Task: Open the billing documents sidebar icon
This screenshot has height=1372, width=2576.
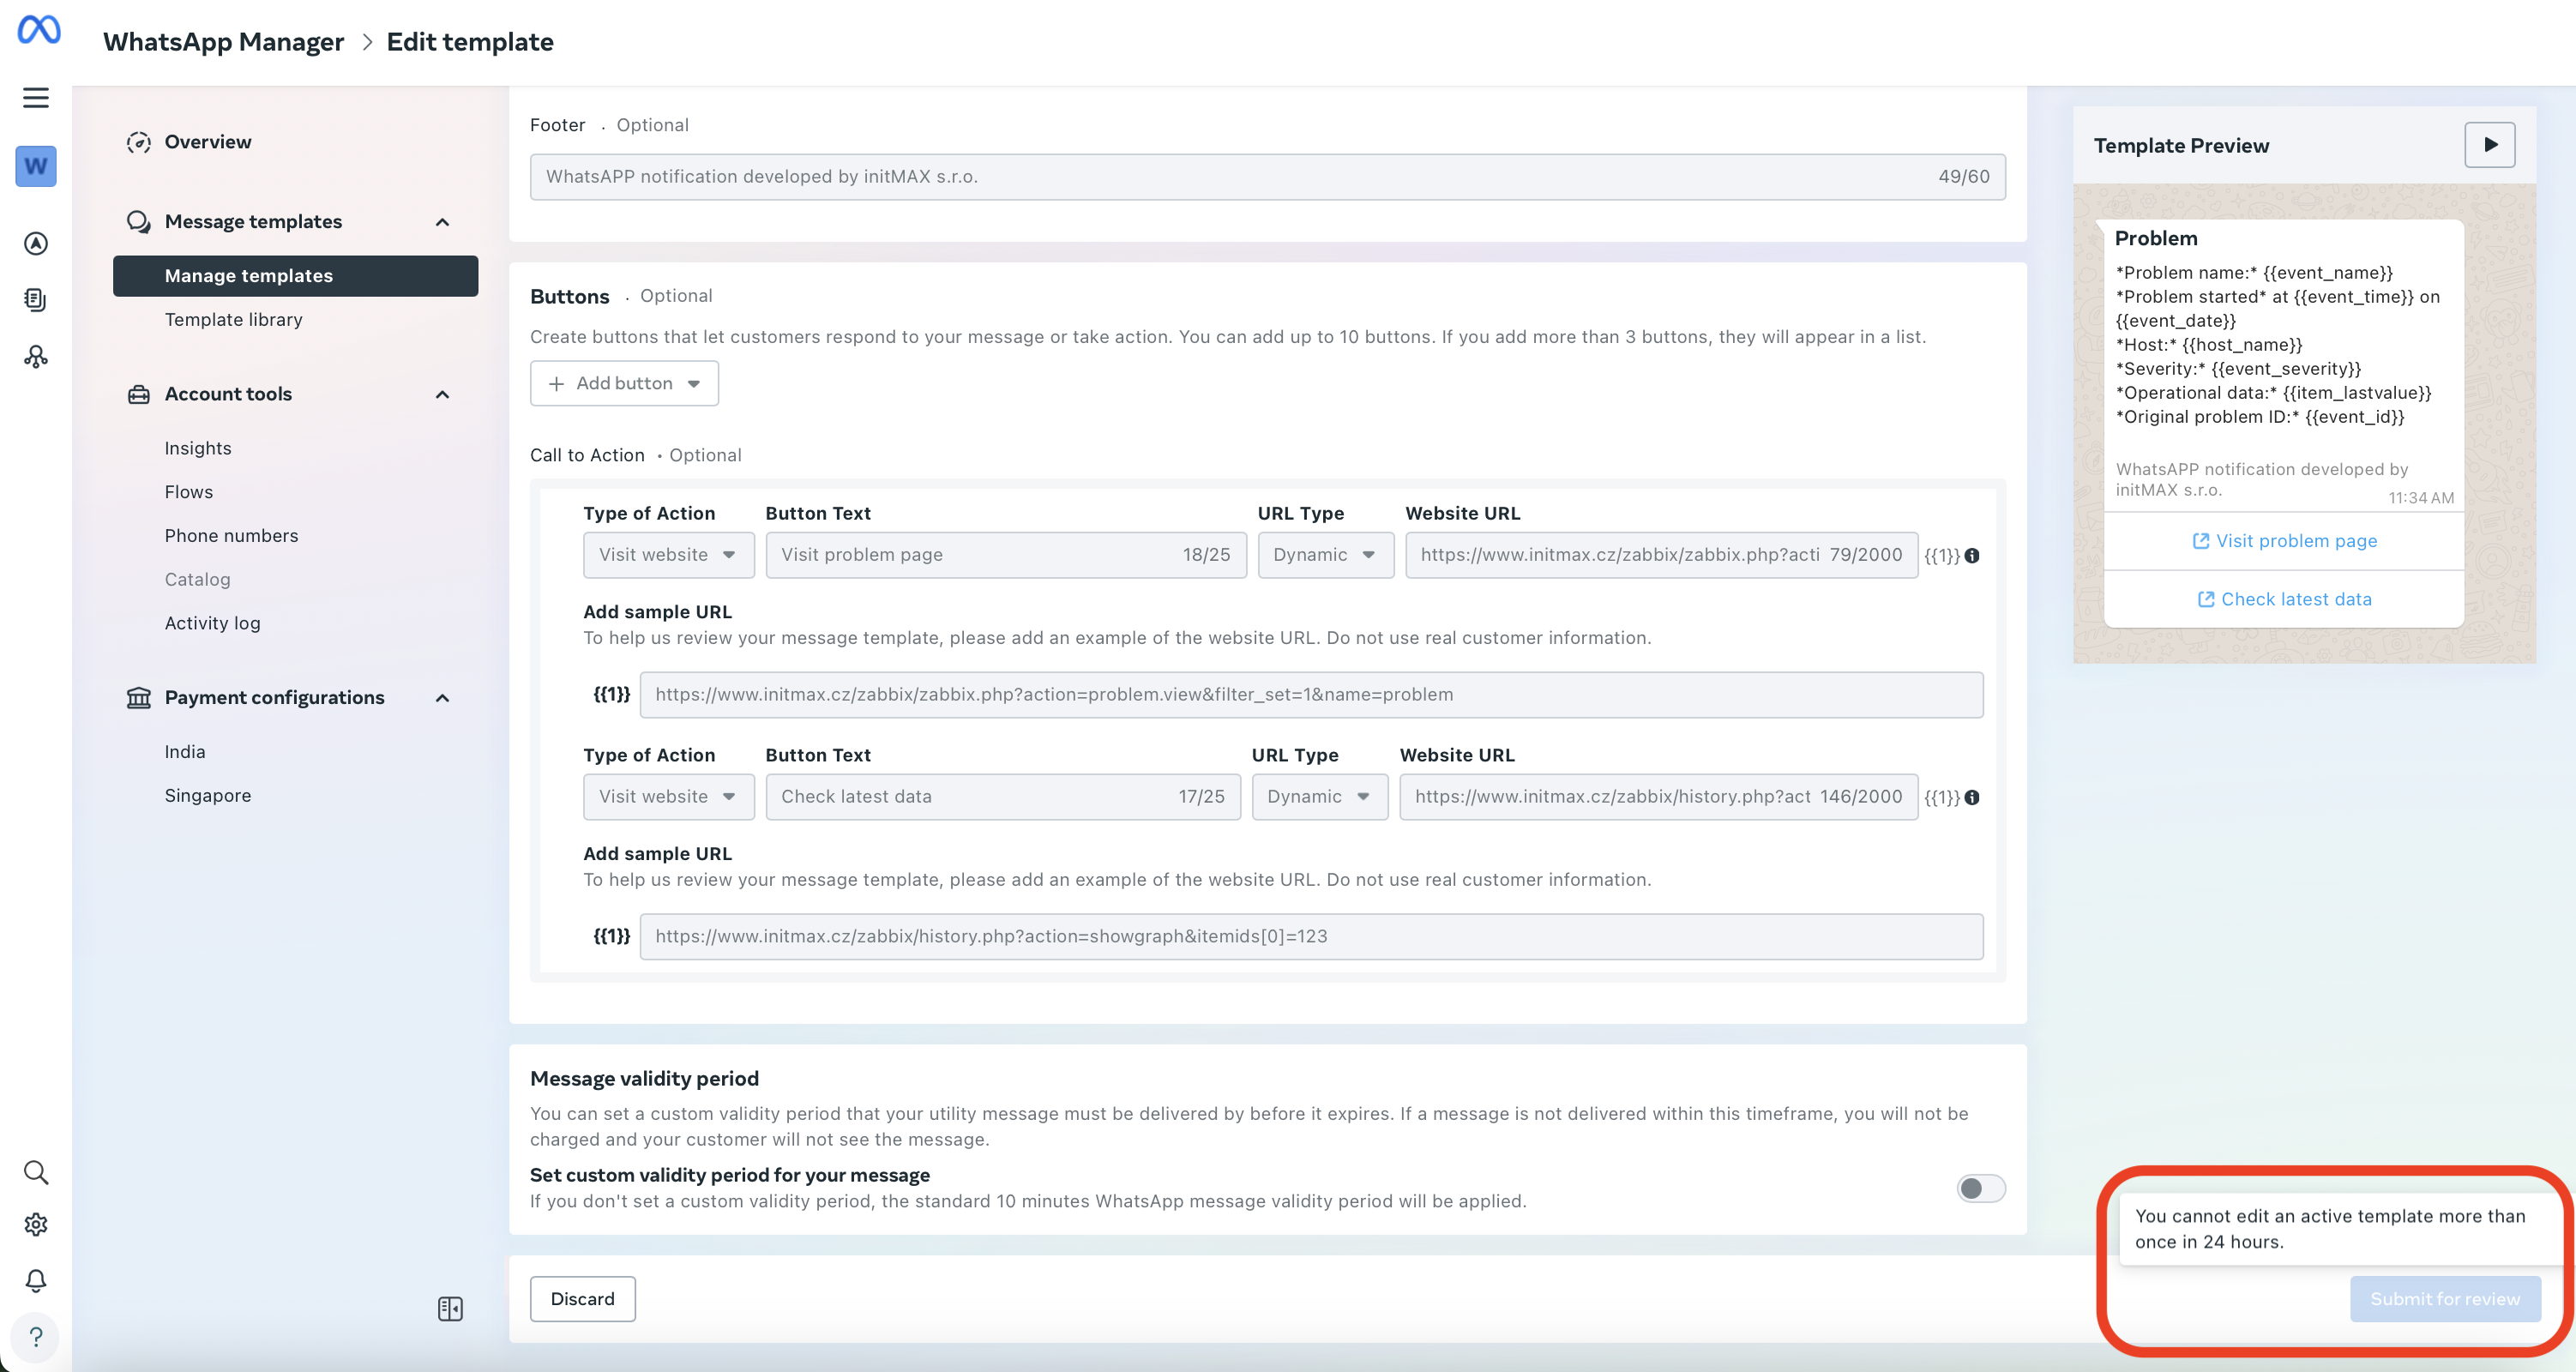Action: tap(36, 299)
